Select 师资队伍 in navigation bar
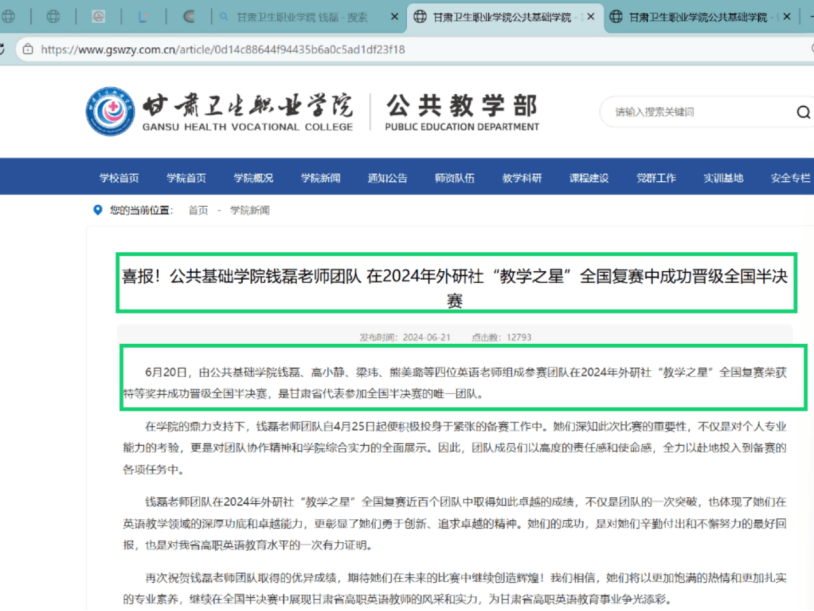 coord(455,178)
